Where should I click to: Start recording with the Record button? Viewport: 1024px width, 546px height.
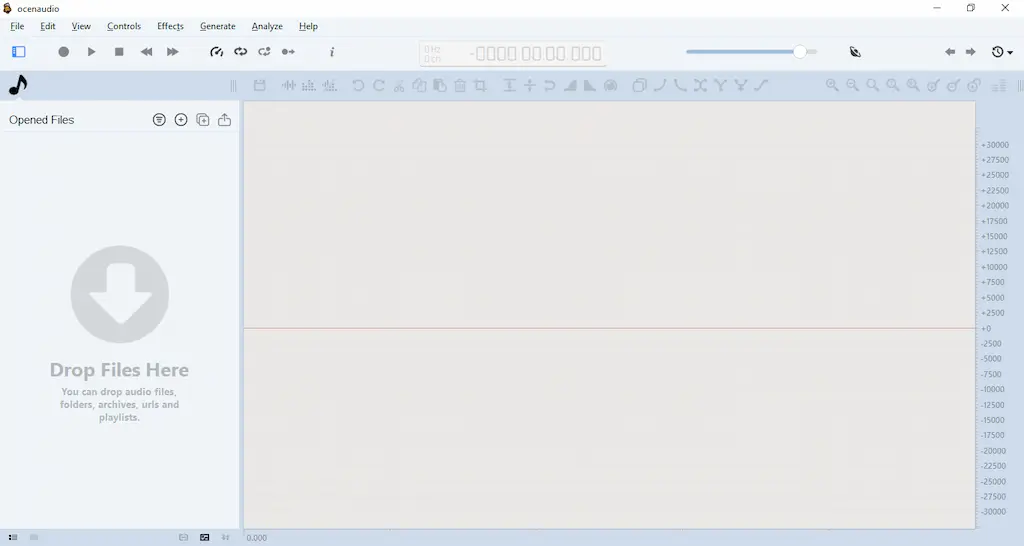click(63, 52)
